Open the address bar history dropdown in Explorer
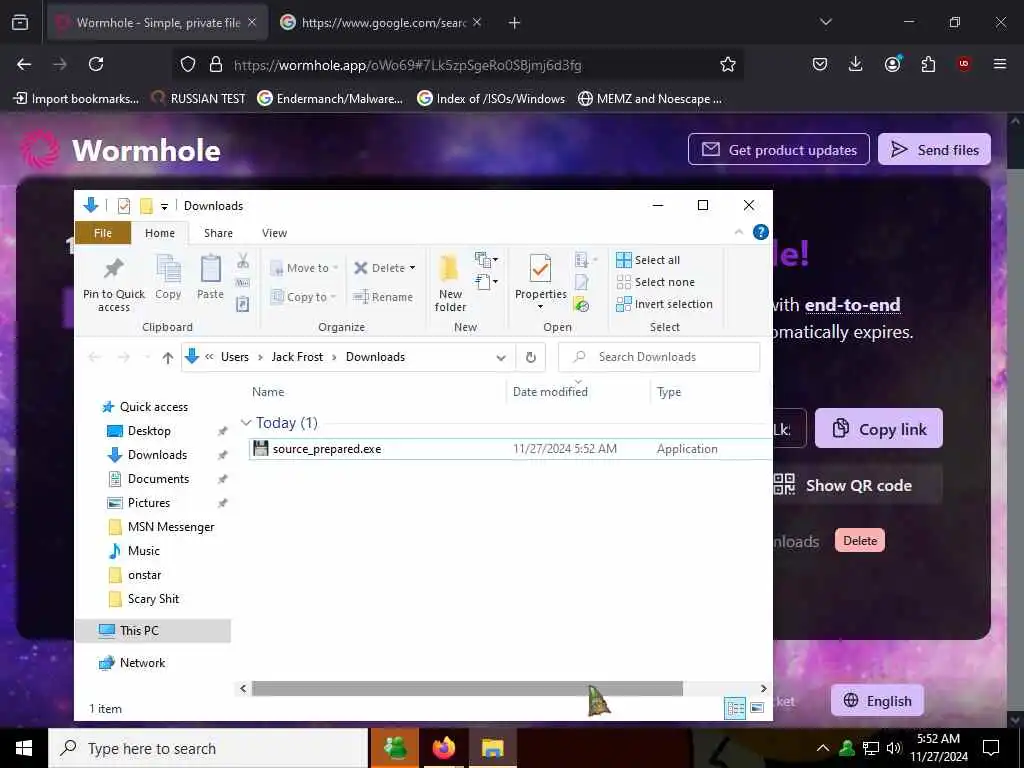The width and height of the screenshot is (1024, 768). pyautogui.click(x=501, y=357)
